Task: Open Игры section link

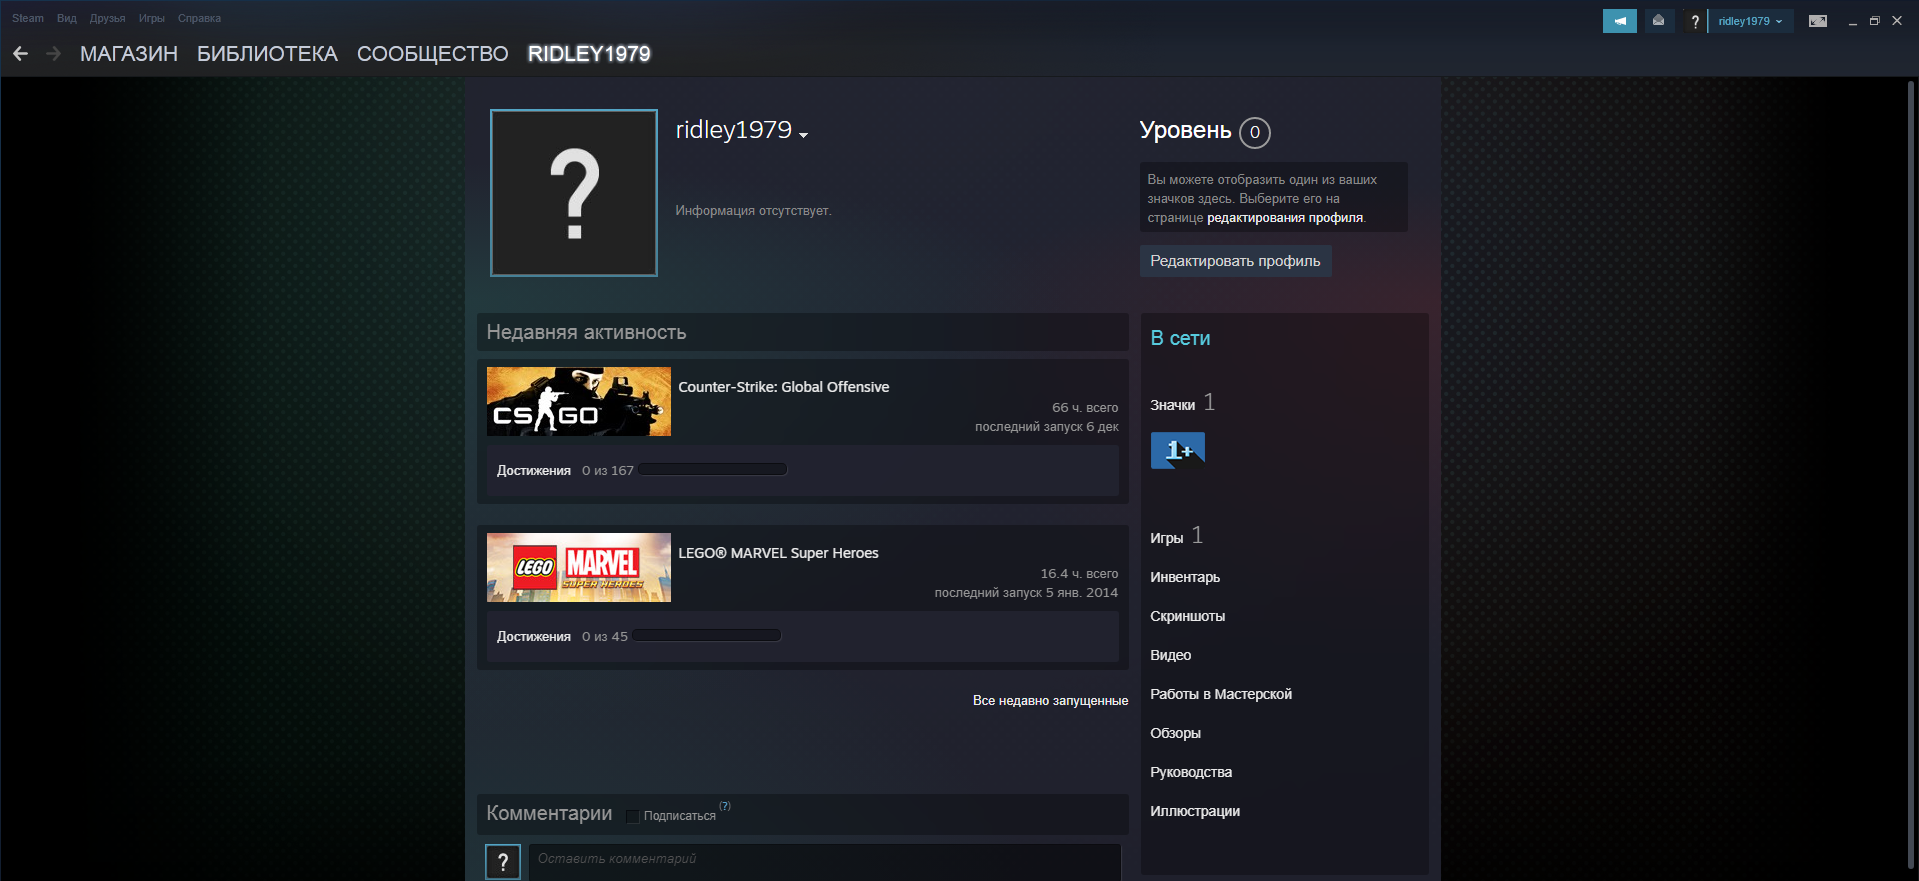Action: 1166,538
